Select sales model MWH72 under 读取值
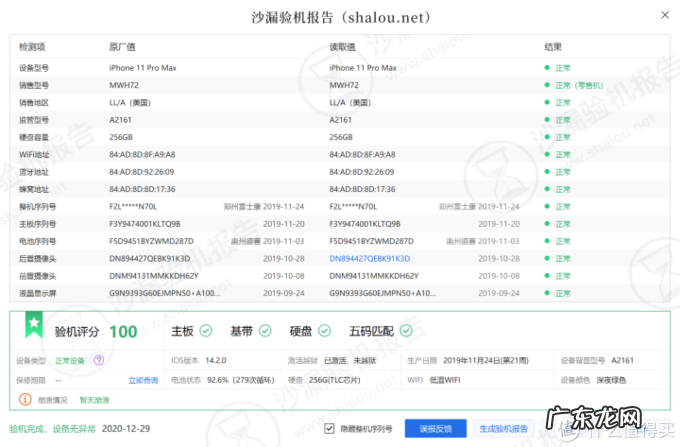Viewport: 680px width, 447px height. [x=344, y=85]
